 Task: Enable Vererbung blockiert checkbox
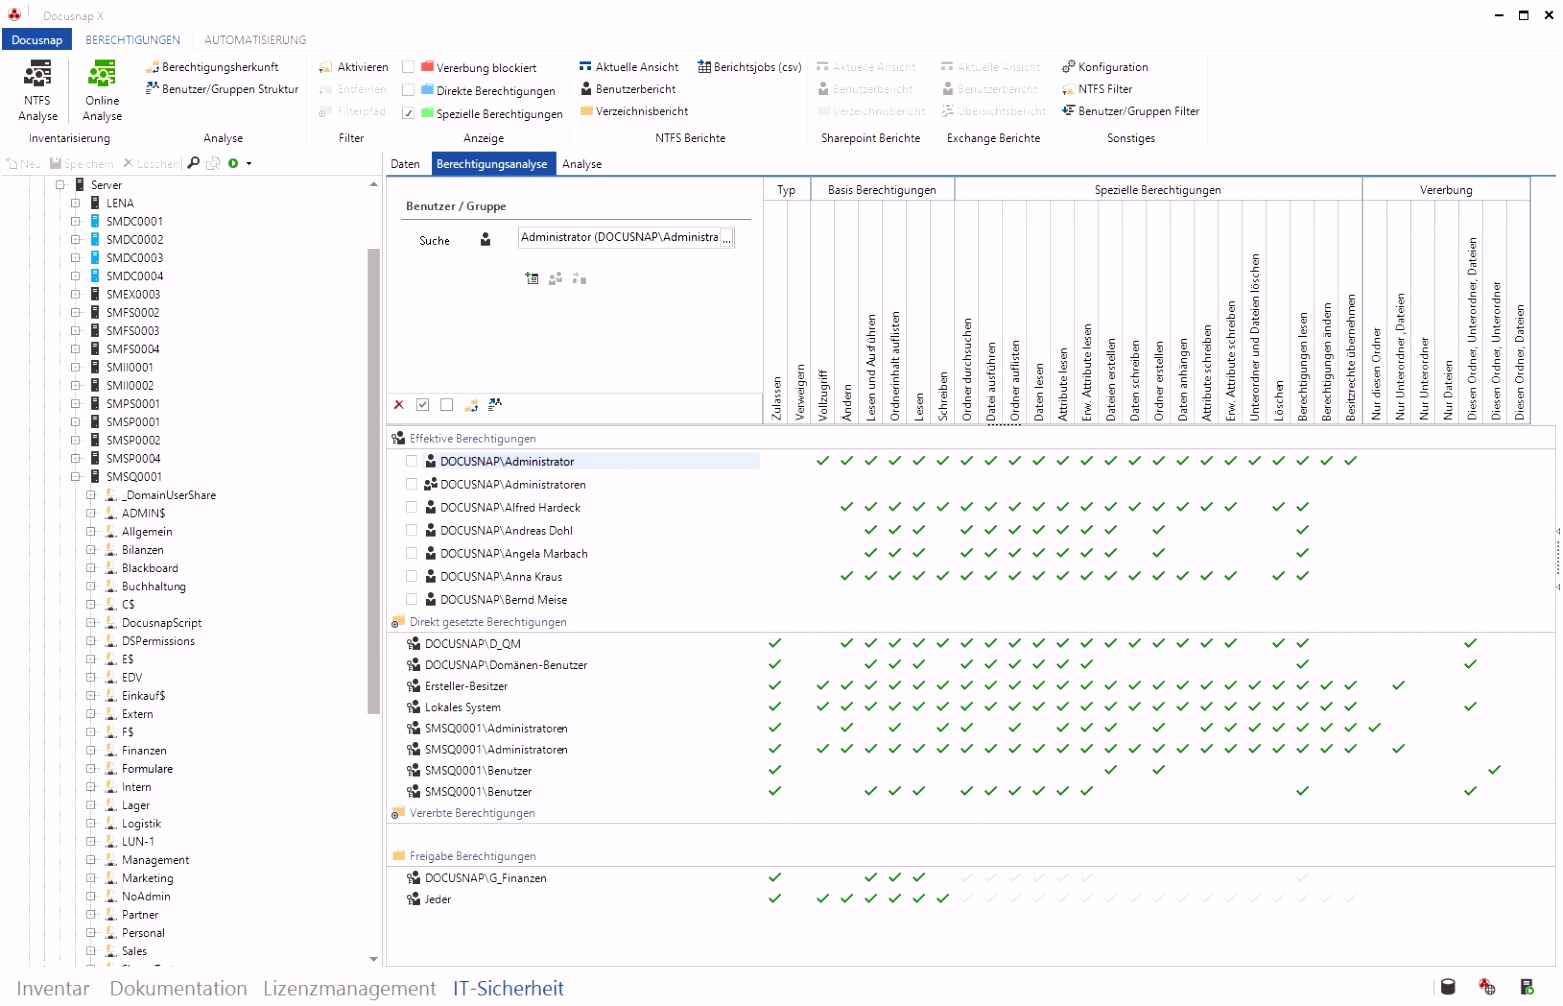(x=408, y=67)
